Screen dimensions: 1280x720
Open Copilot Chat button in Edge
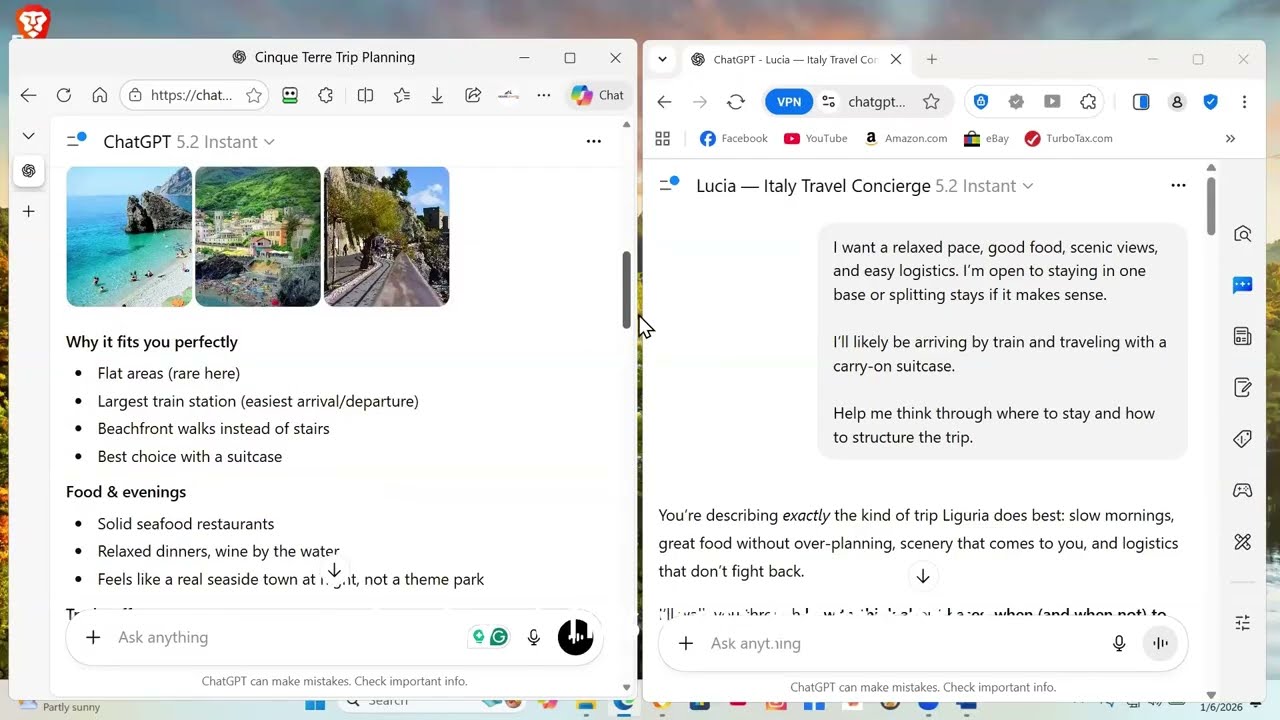[597, 95]
